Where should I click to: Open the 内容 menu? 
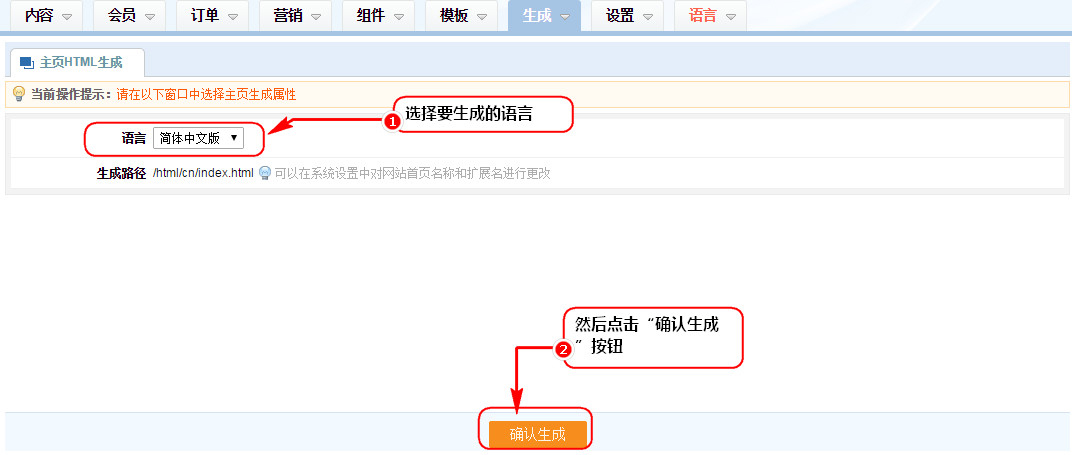pos(39,16)
